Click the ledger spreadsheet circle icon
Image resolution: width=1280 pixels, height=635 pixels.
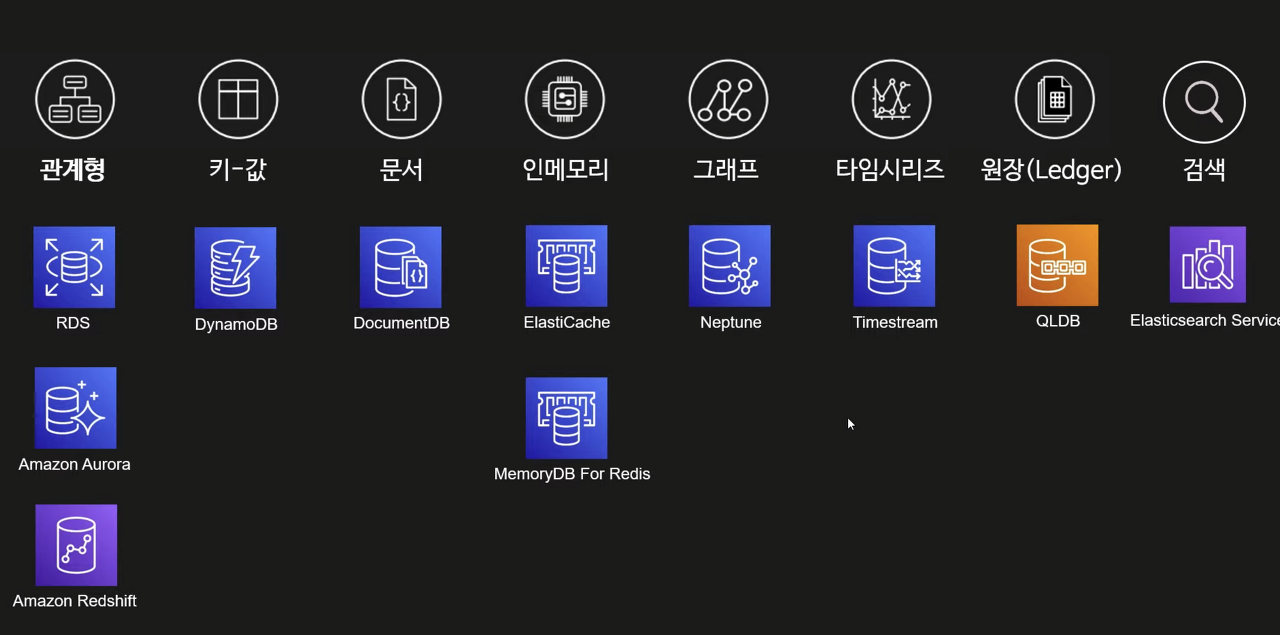pyautogui.click(x=1054, y=100)
